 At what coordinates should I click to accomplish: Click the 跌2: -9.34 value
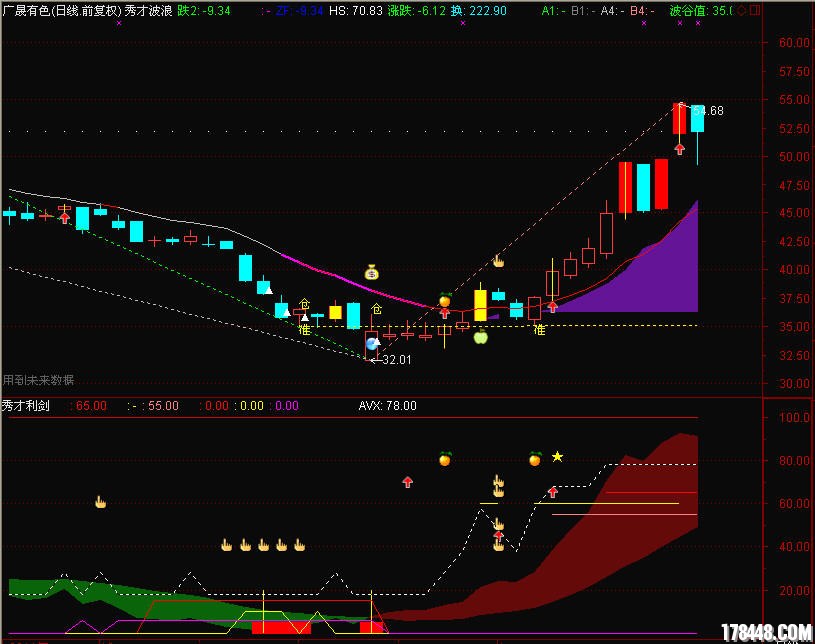203,10
